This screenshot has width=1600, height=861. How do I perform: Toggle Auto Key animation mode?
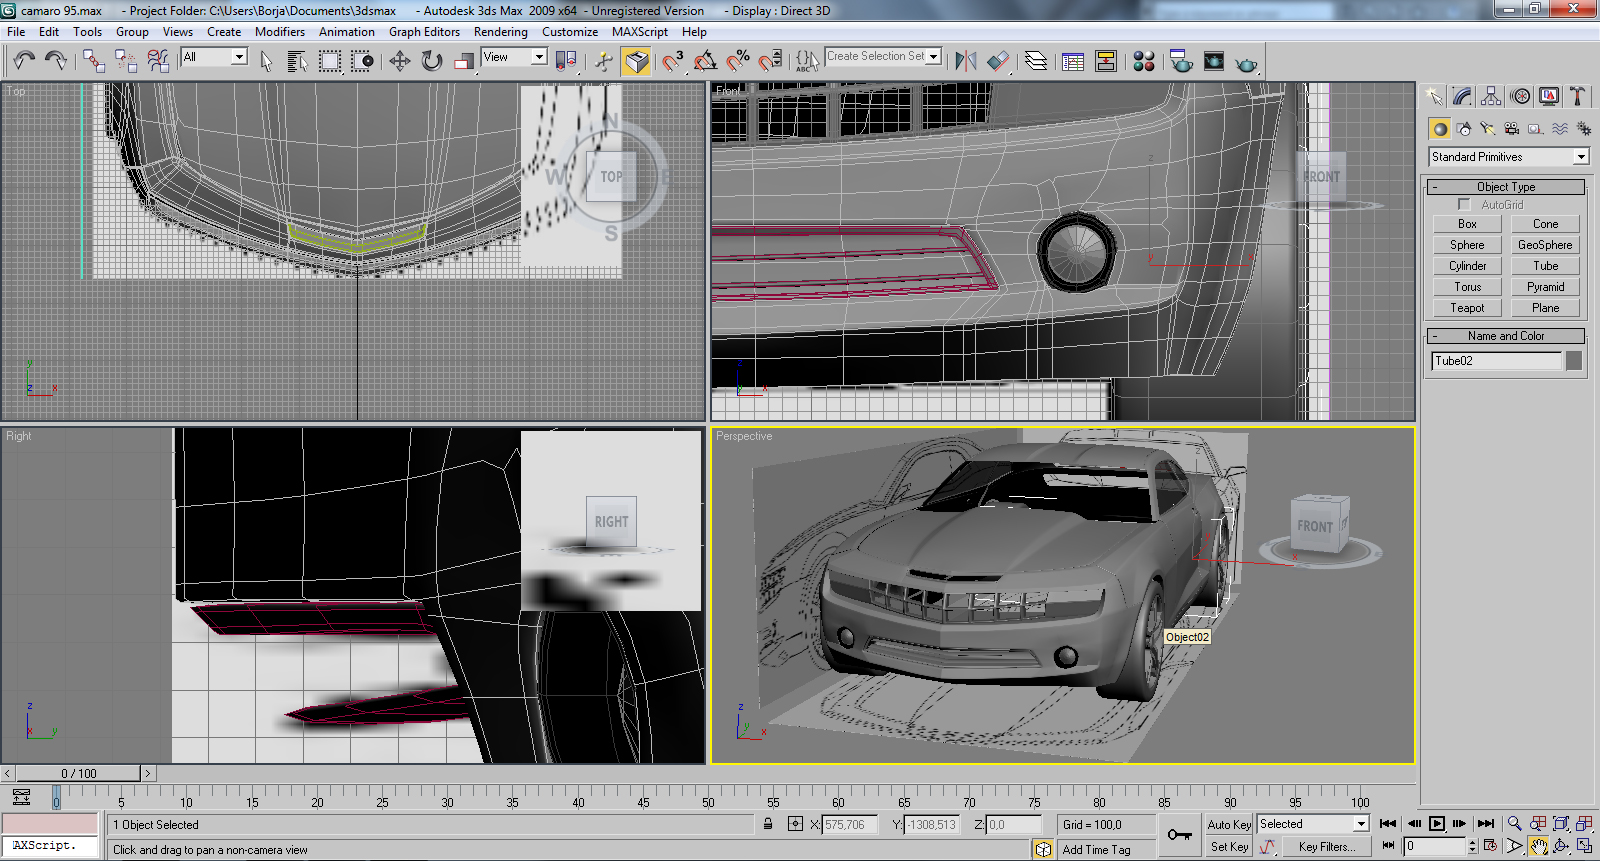(1229, 825)
